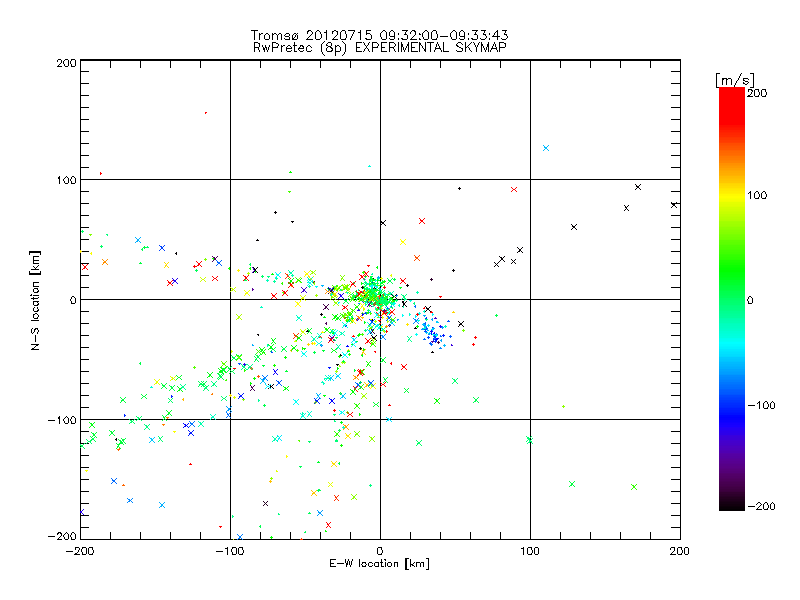The width and height of the screenshot is (800, 600).
Task: Click the colorbar '-100' label
Action: pyautogui.click(x=761, y=405)
